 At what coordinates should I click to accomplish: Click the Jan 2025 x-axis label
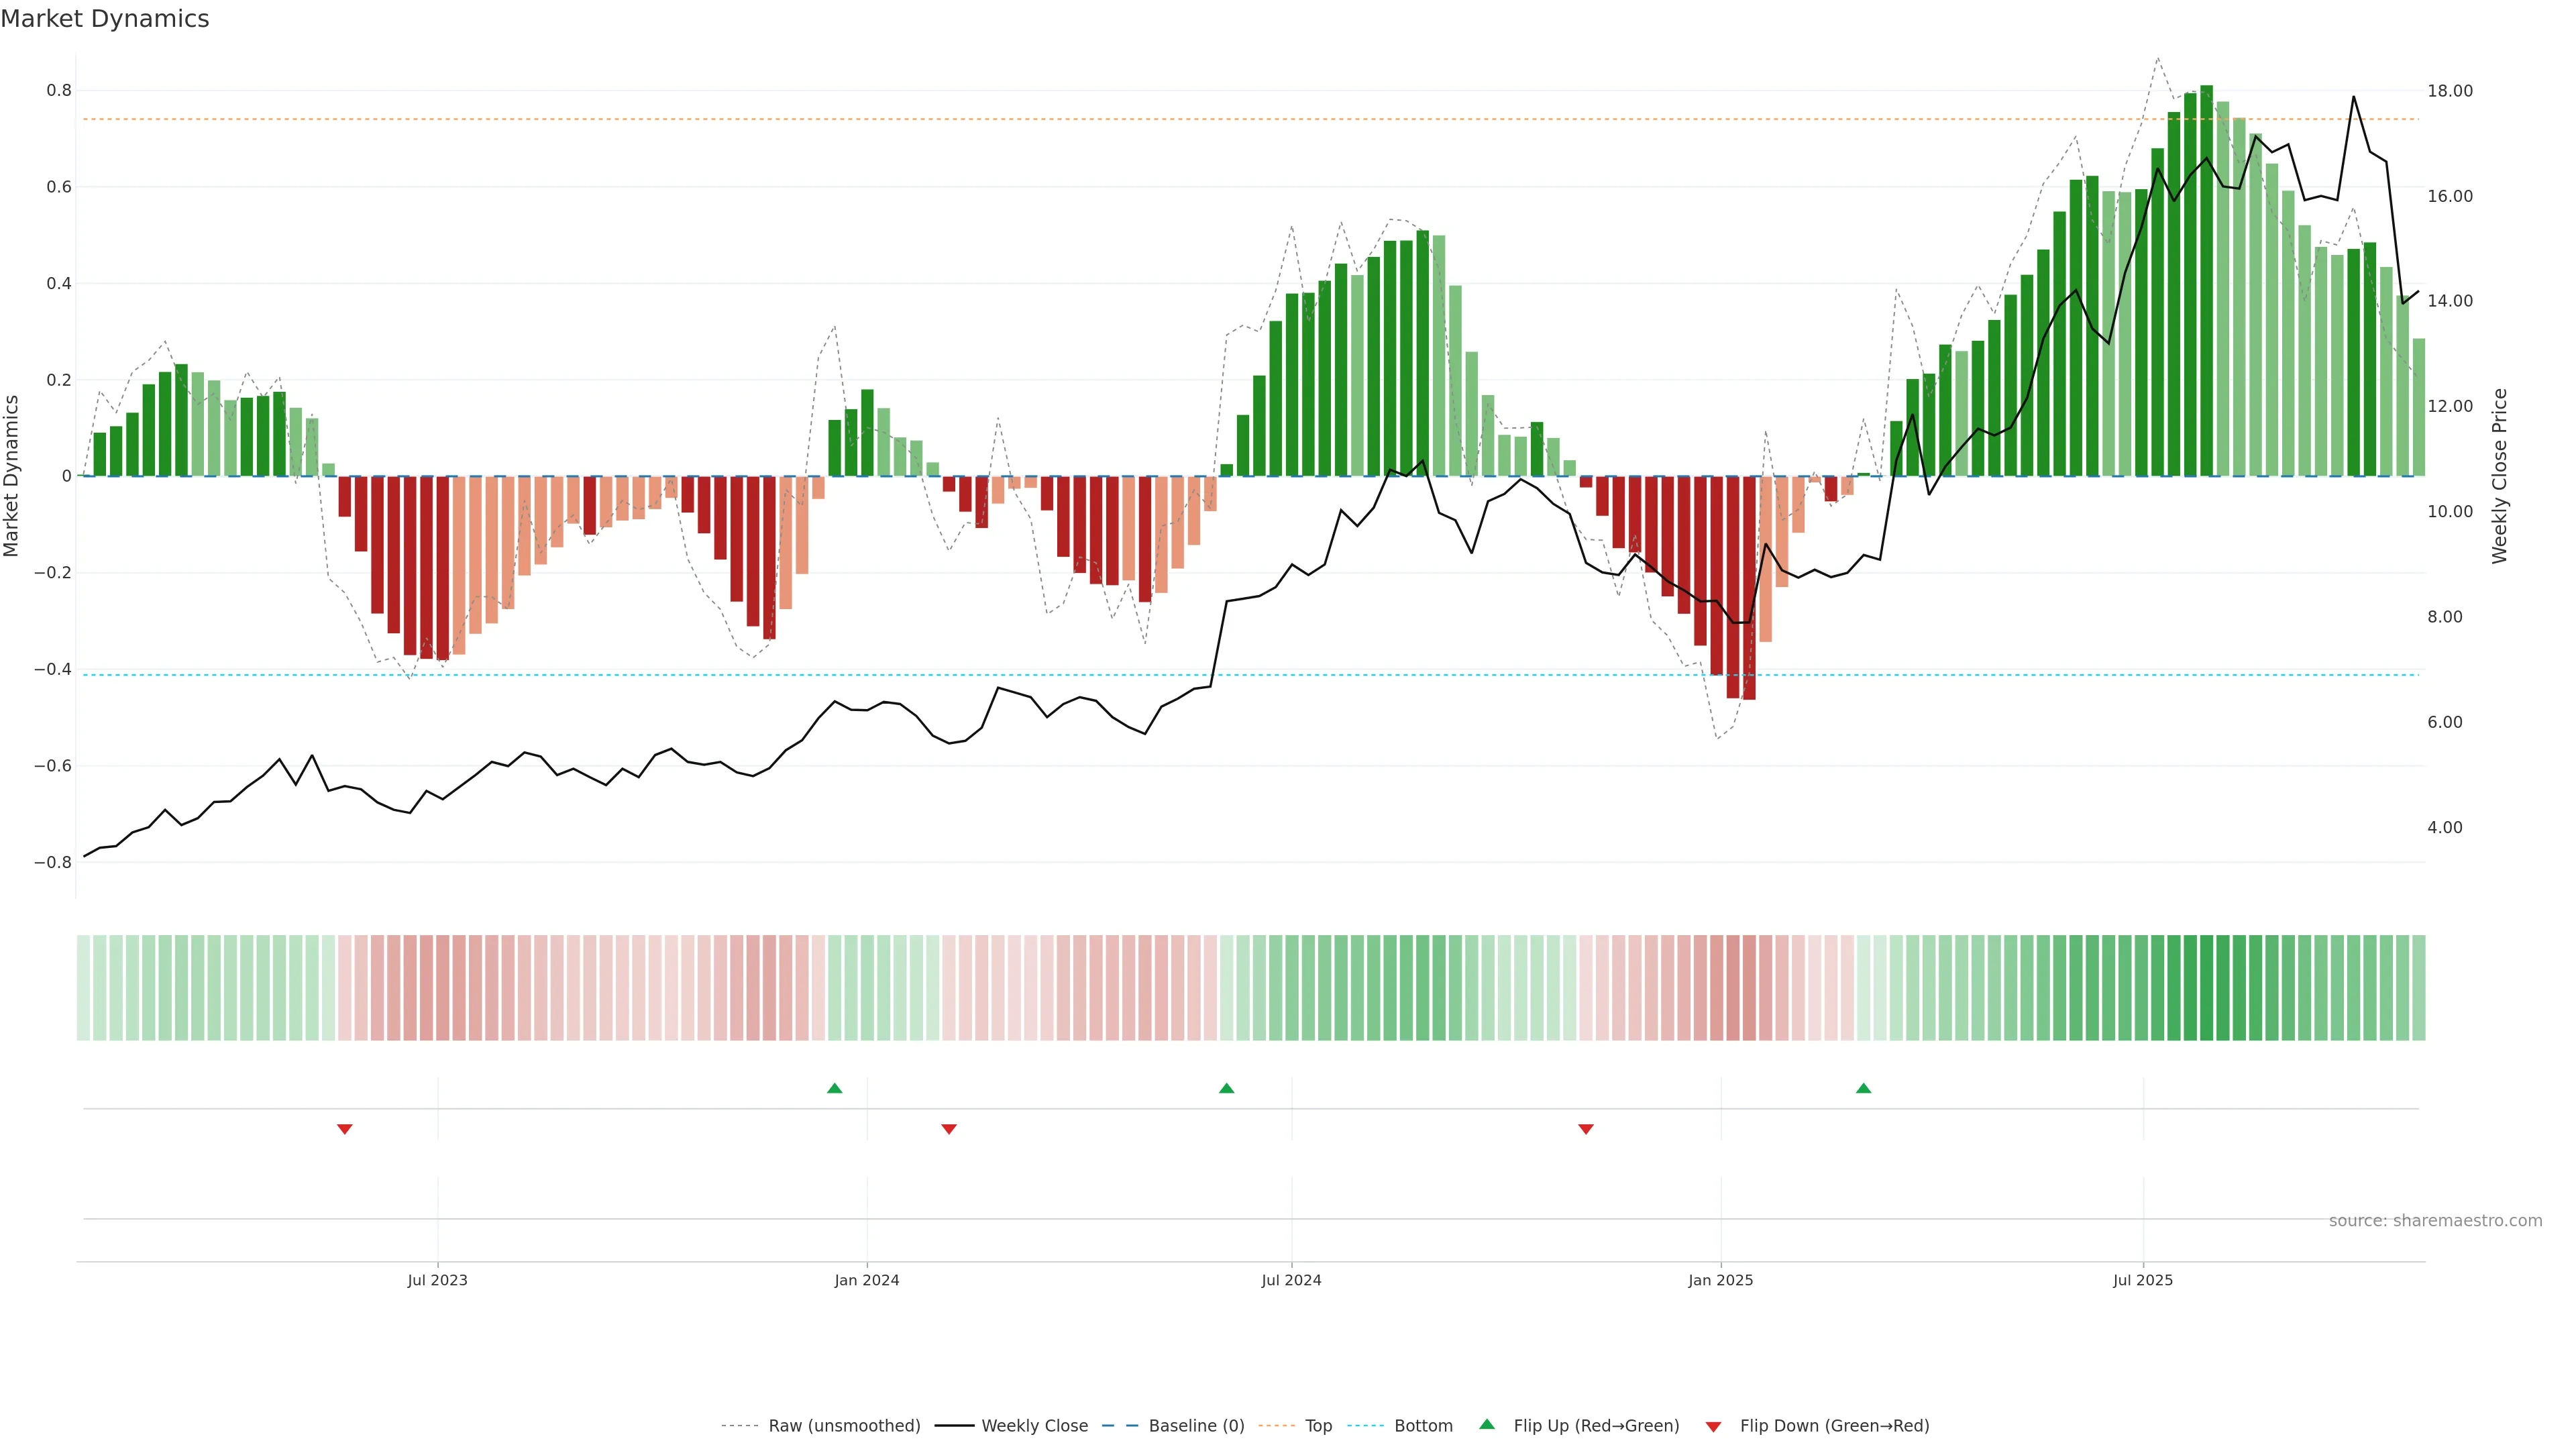1720,1280
